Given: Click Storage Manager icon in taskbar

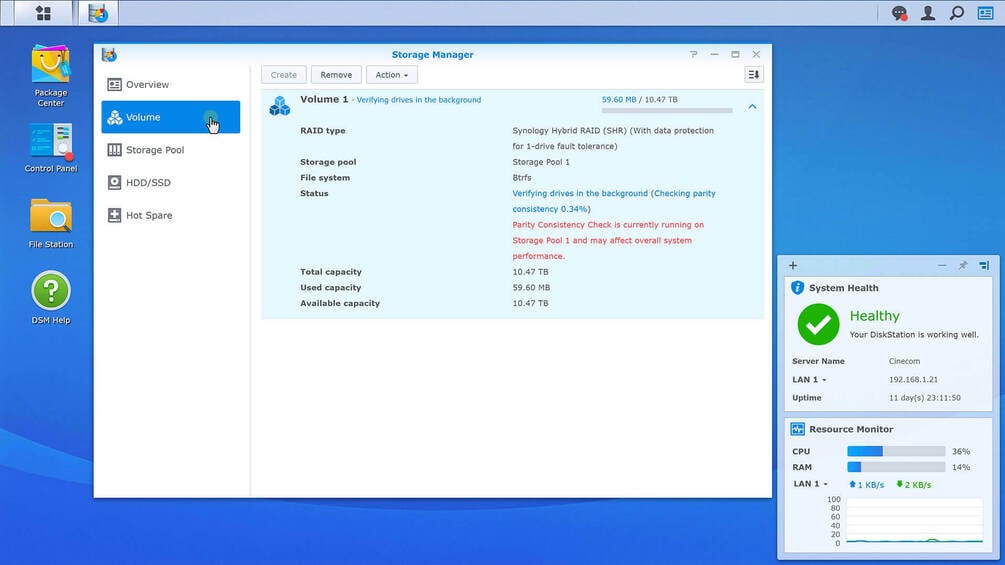Looking at the screenshot, I should [x=98, y=13].
